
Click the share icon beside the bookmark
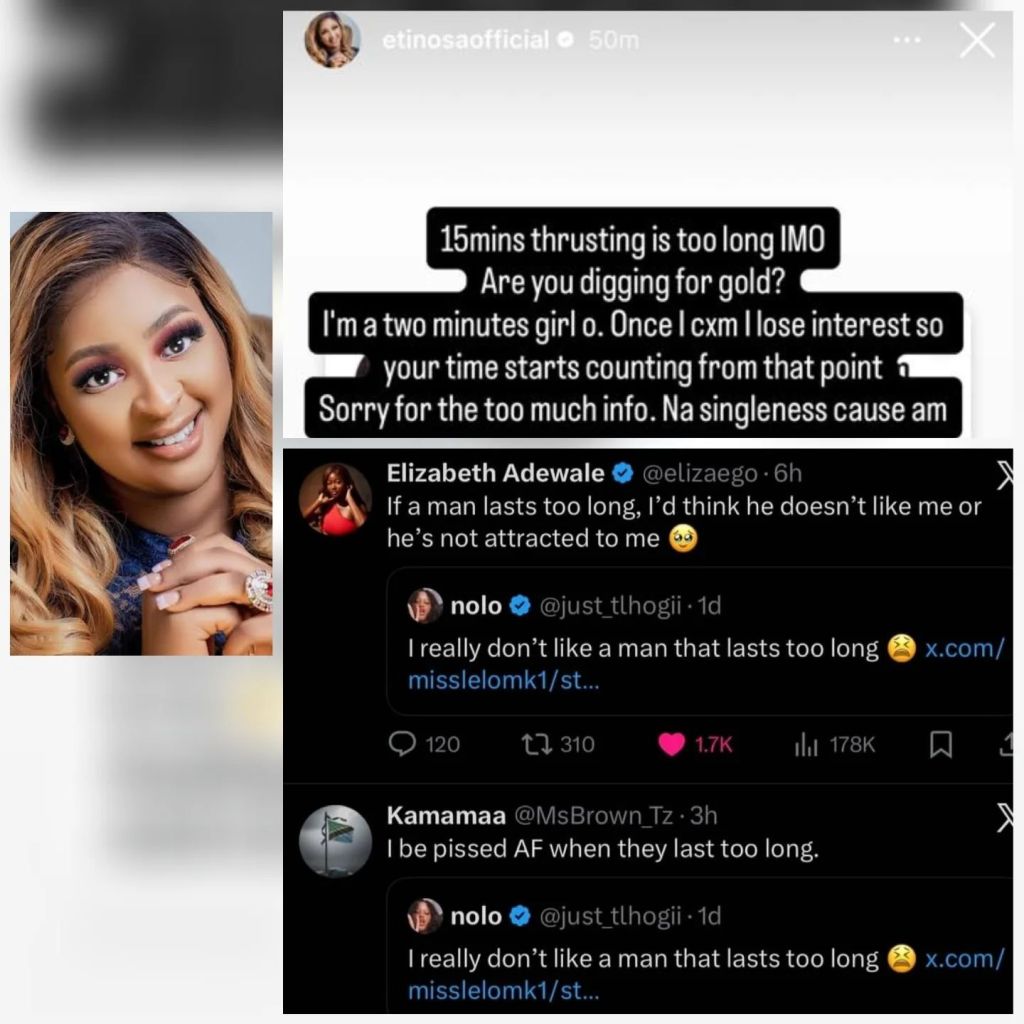(1006, 744)
